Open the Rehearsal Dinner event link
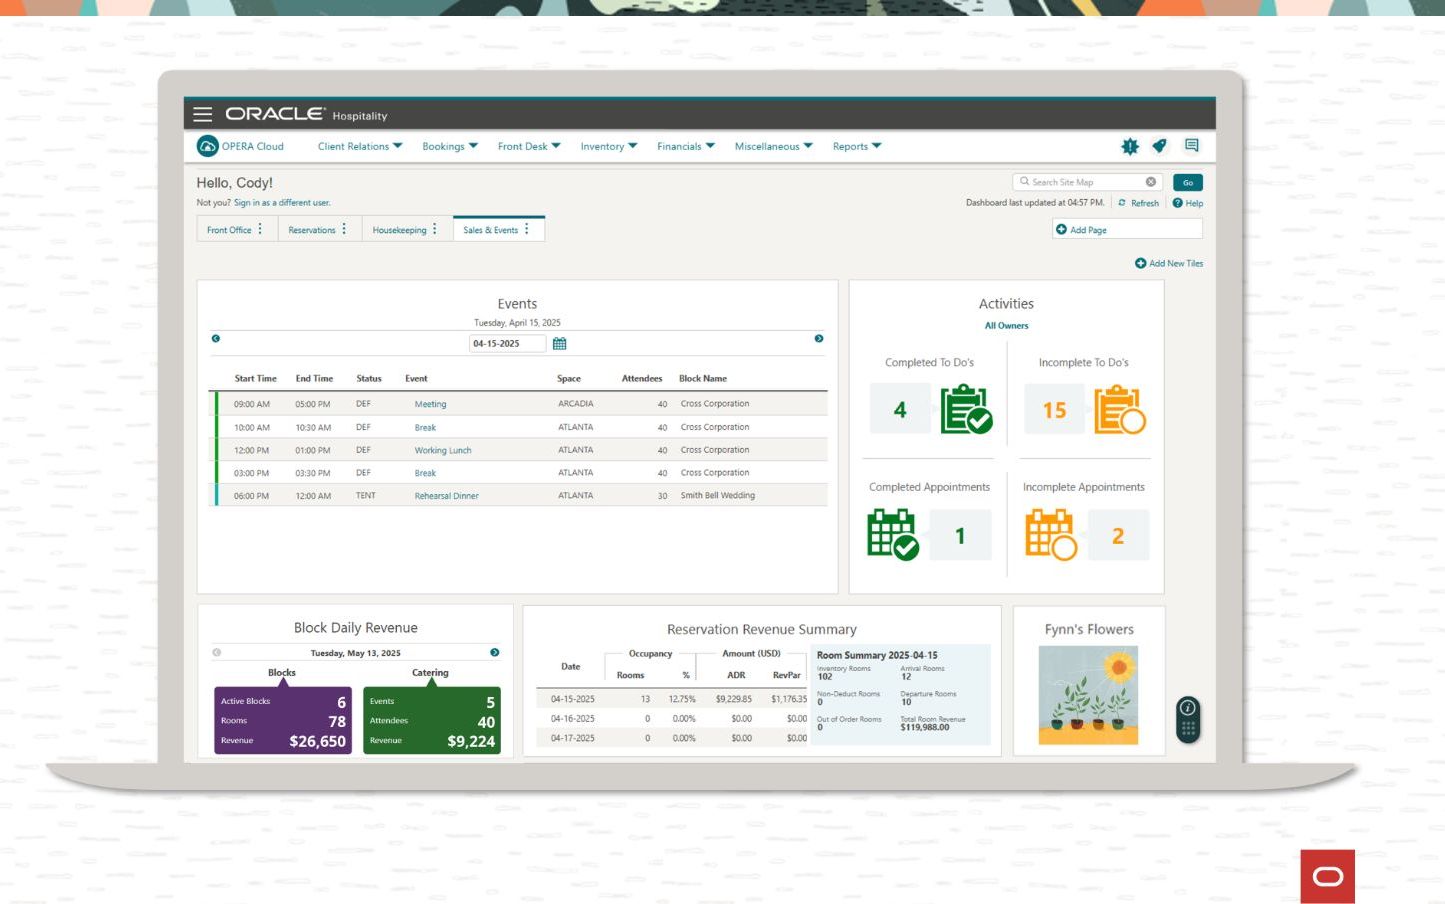The height and width of the screenshot is (904, 1445). [x=446, y=496]
